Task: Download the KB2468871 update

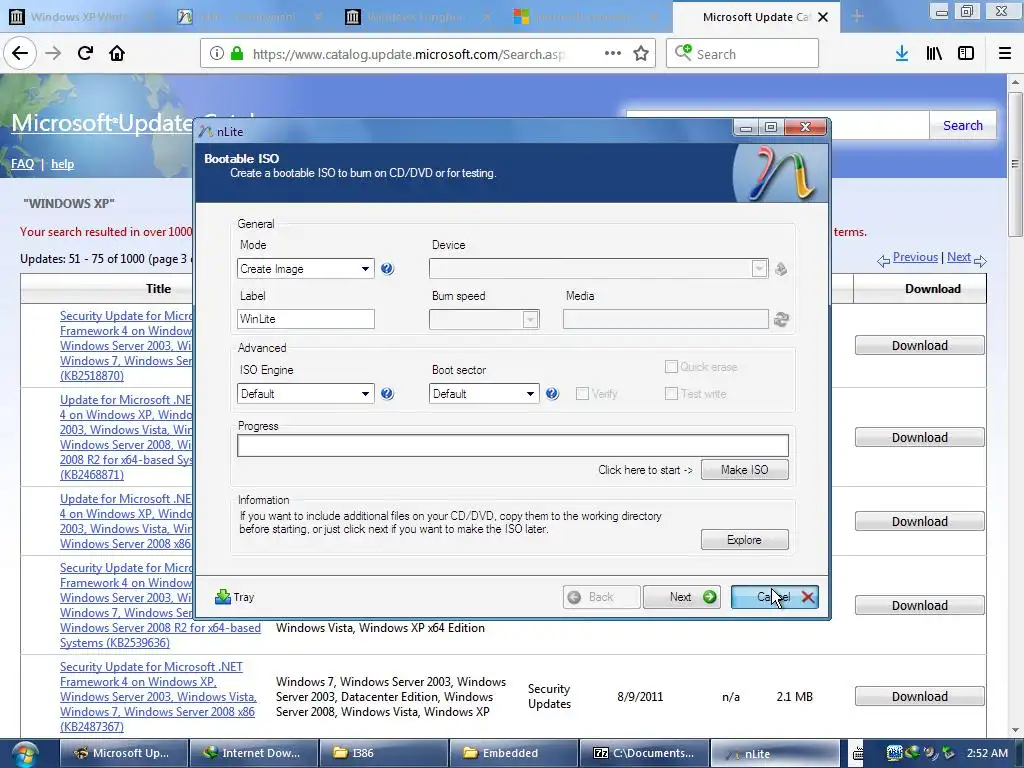Action: 920,438
